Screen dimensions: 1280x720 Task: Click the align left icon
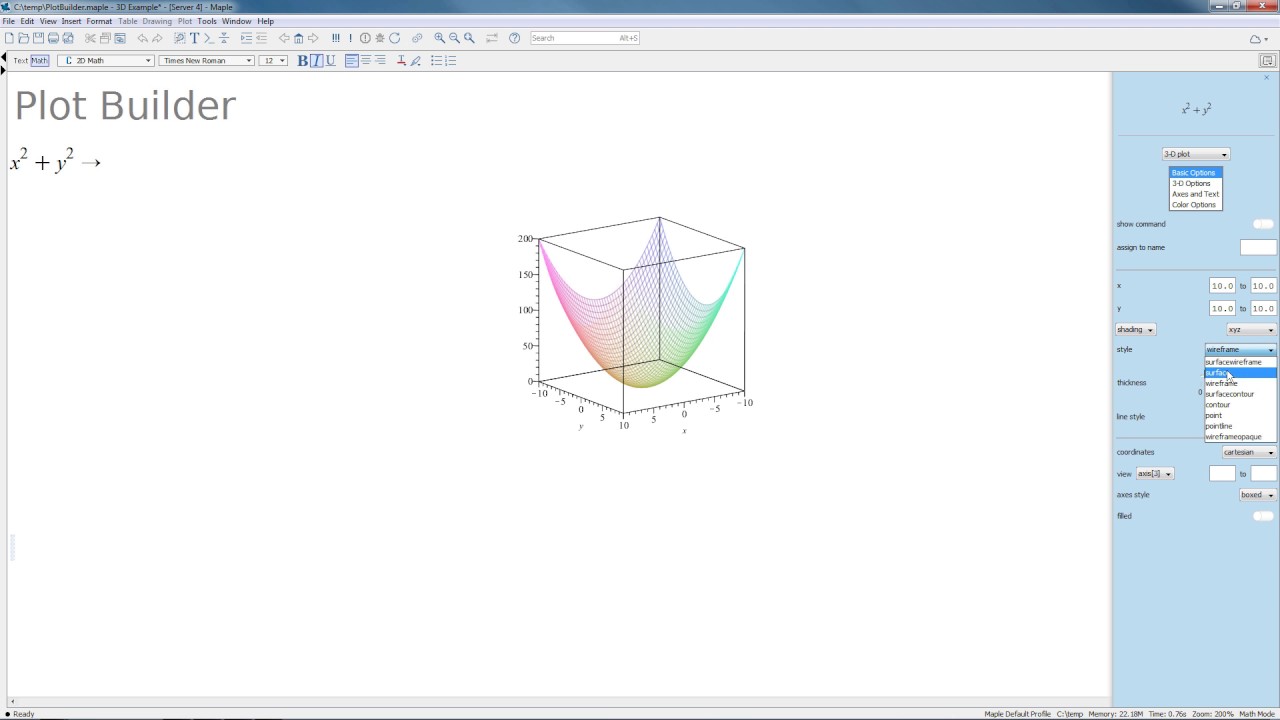352,61
